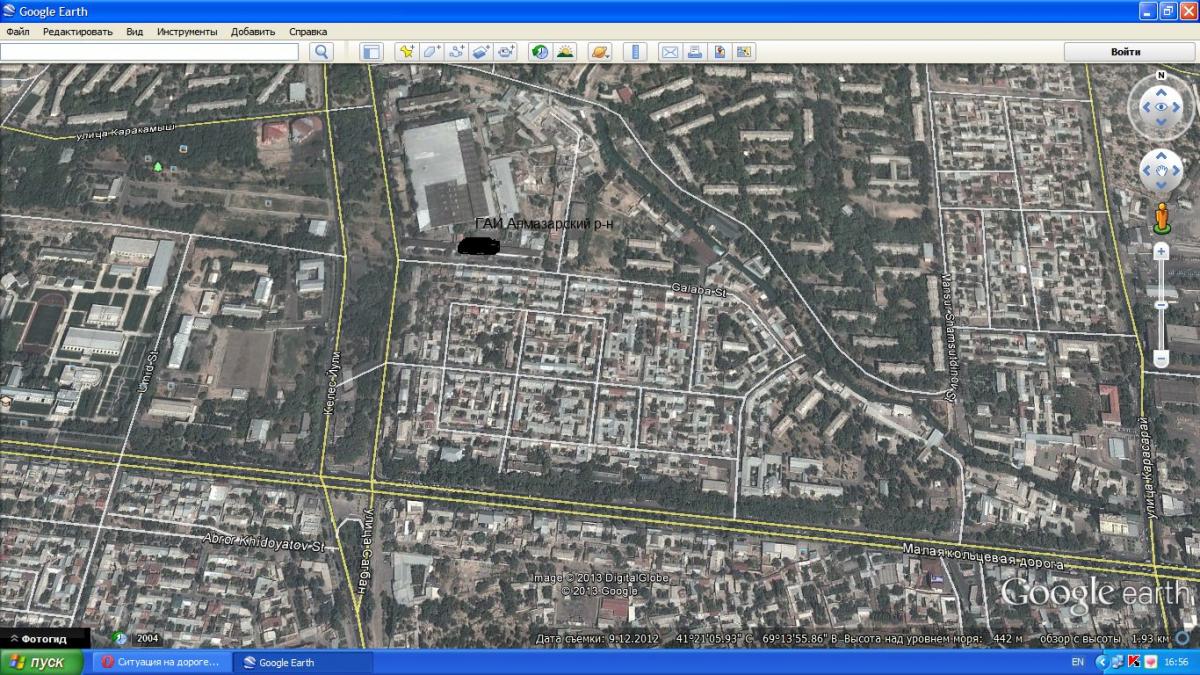Toggle the sidebar panel visibility
Viewport: 1200px width, 675px height.
pos(371,52)
